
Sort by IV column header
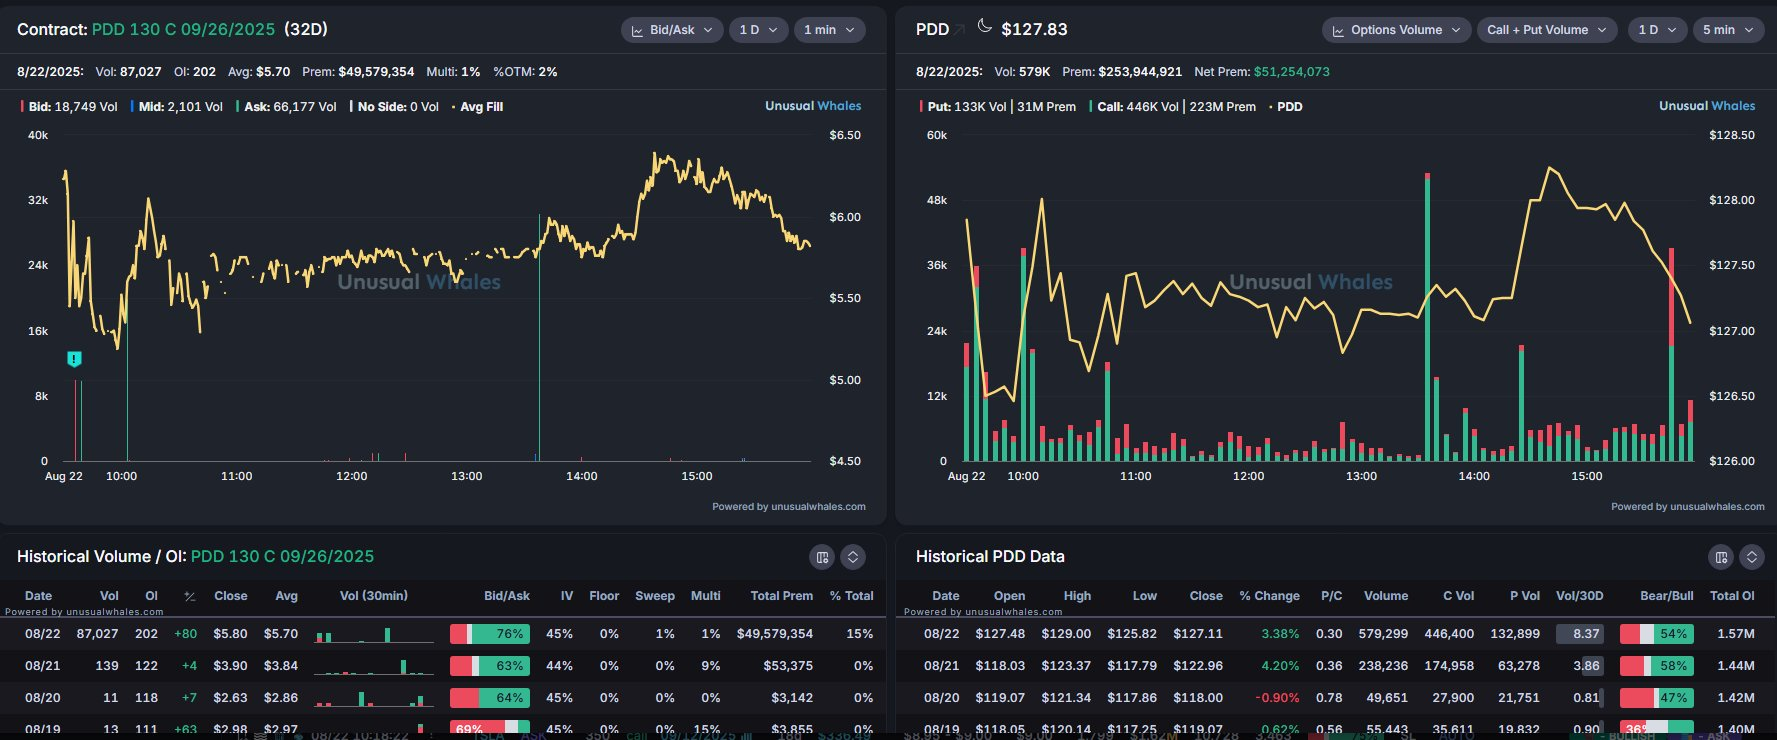tap(567, 596)
